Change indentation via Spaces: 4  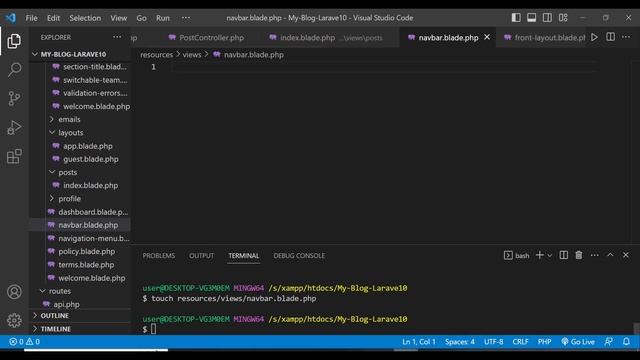[460, 342]
